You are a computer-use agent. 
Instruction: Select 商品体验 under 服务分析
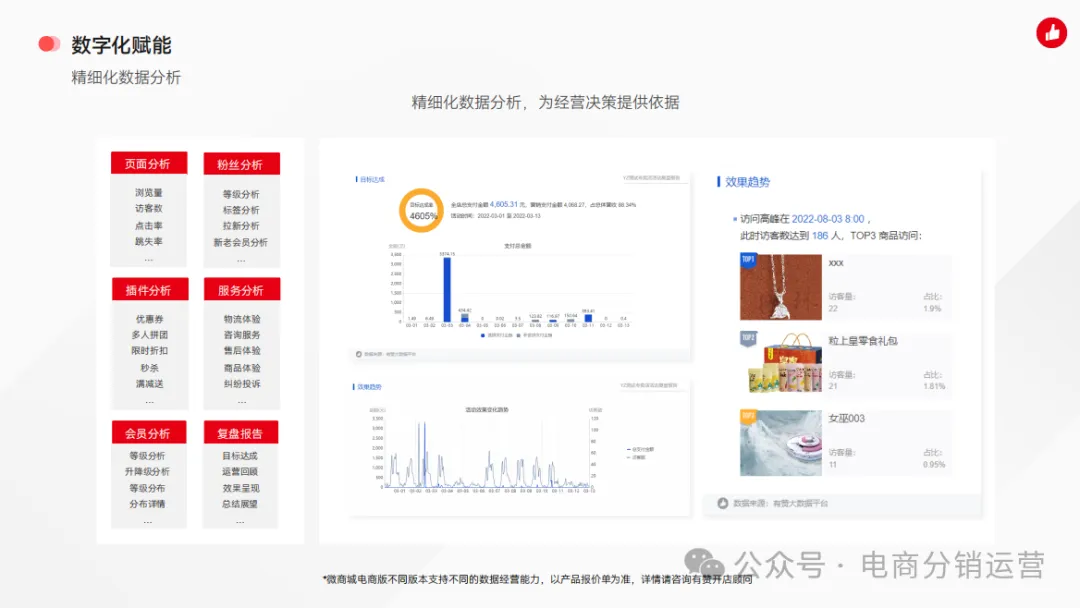pos(242,368)
